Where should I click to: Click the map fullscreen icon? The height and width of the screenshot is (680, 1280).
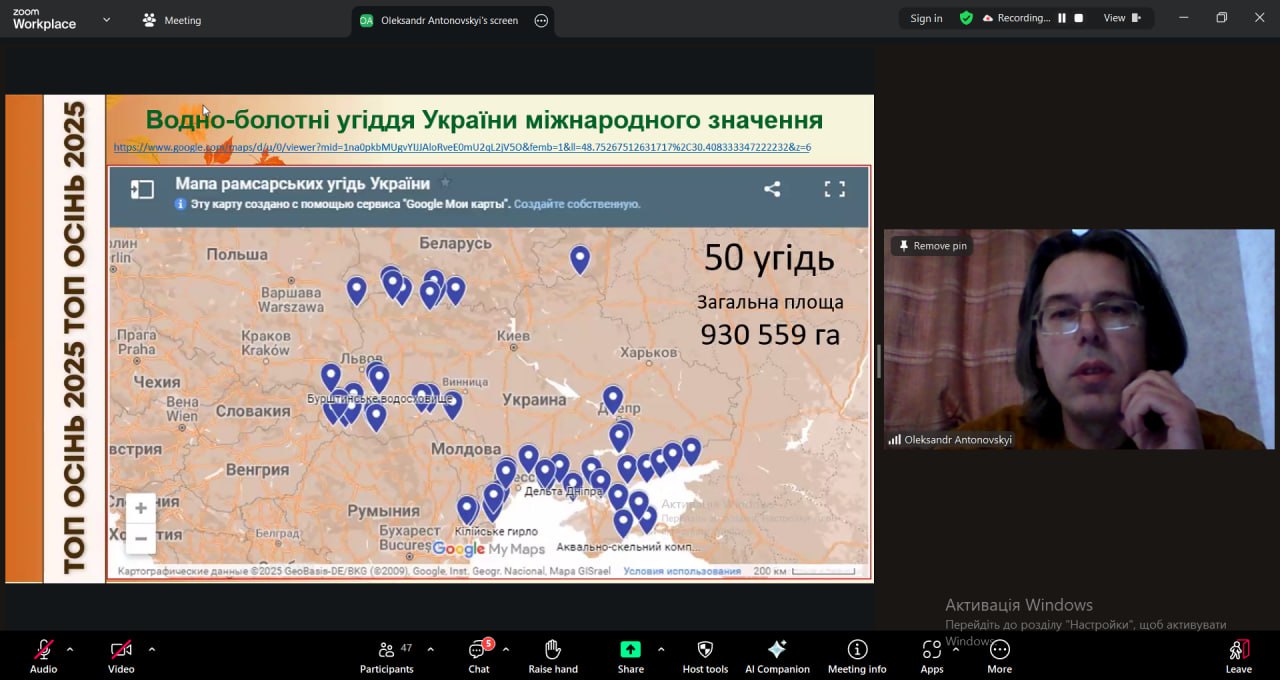point(834,189)
